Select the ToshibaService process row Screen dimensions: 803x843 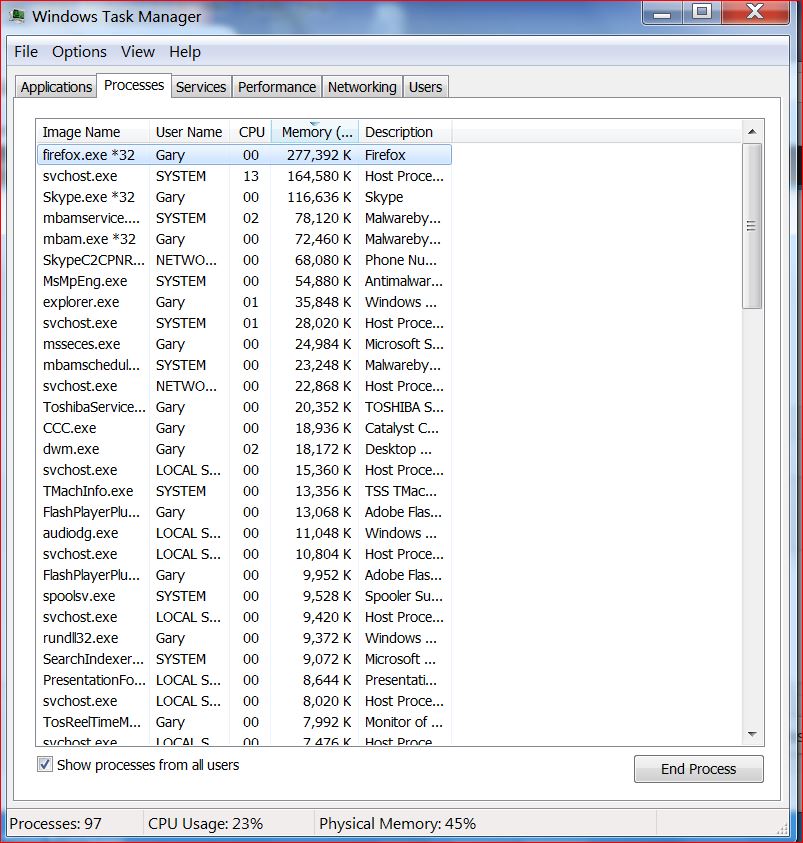(x=244, y=407)
